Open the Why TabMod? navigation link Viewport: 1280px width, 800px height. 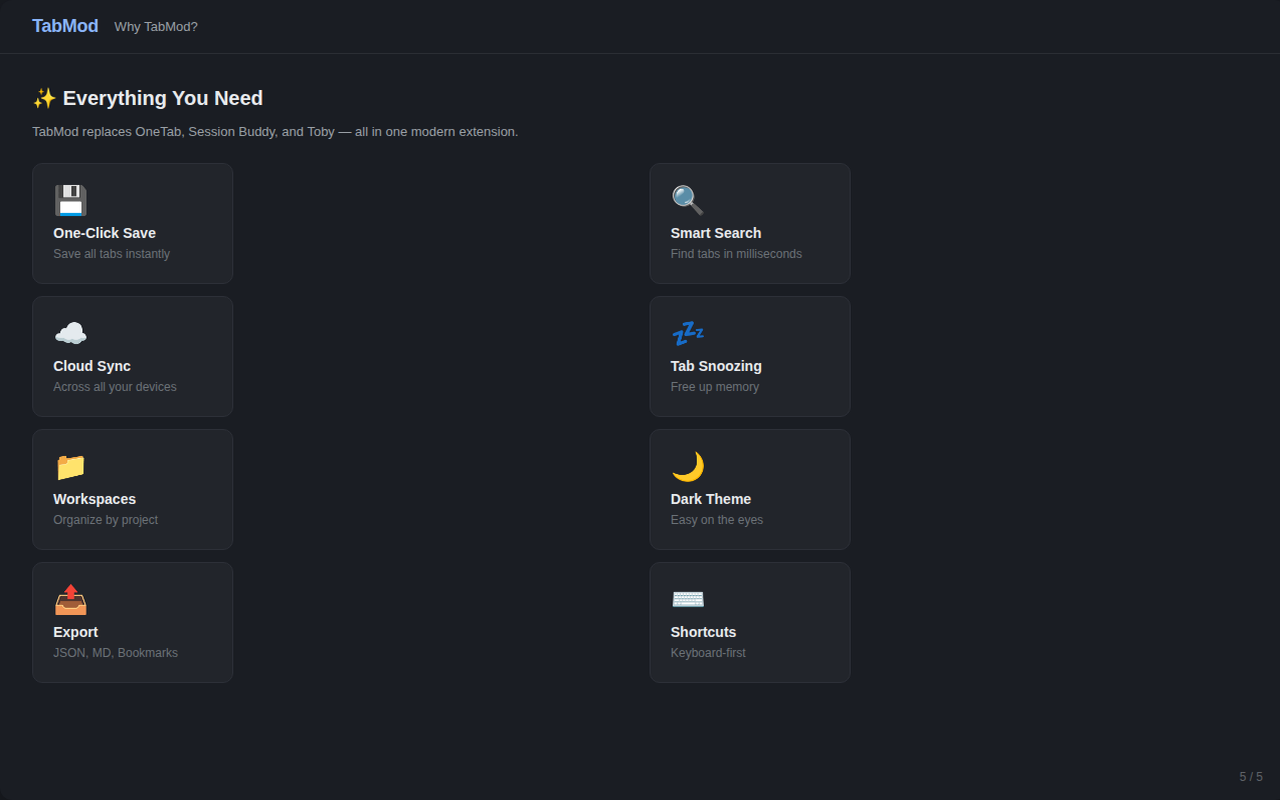156,27
